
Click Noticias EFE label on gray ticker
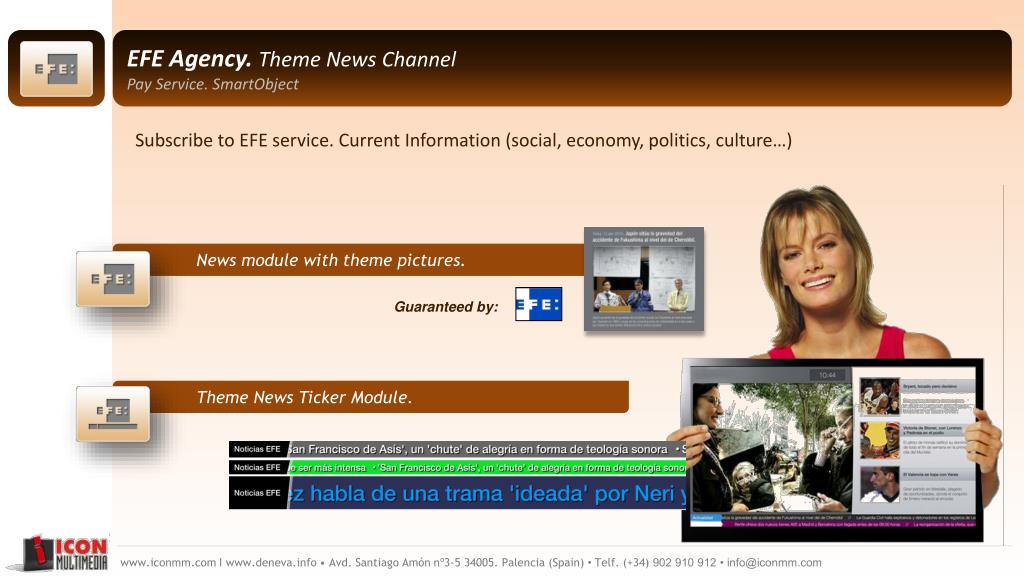[x=257, y=449]
